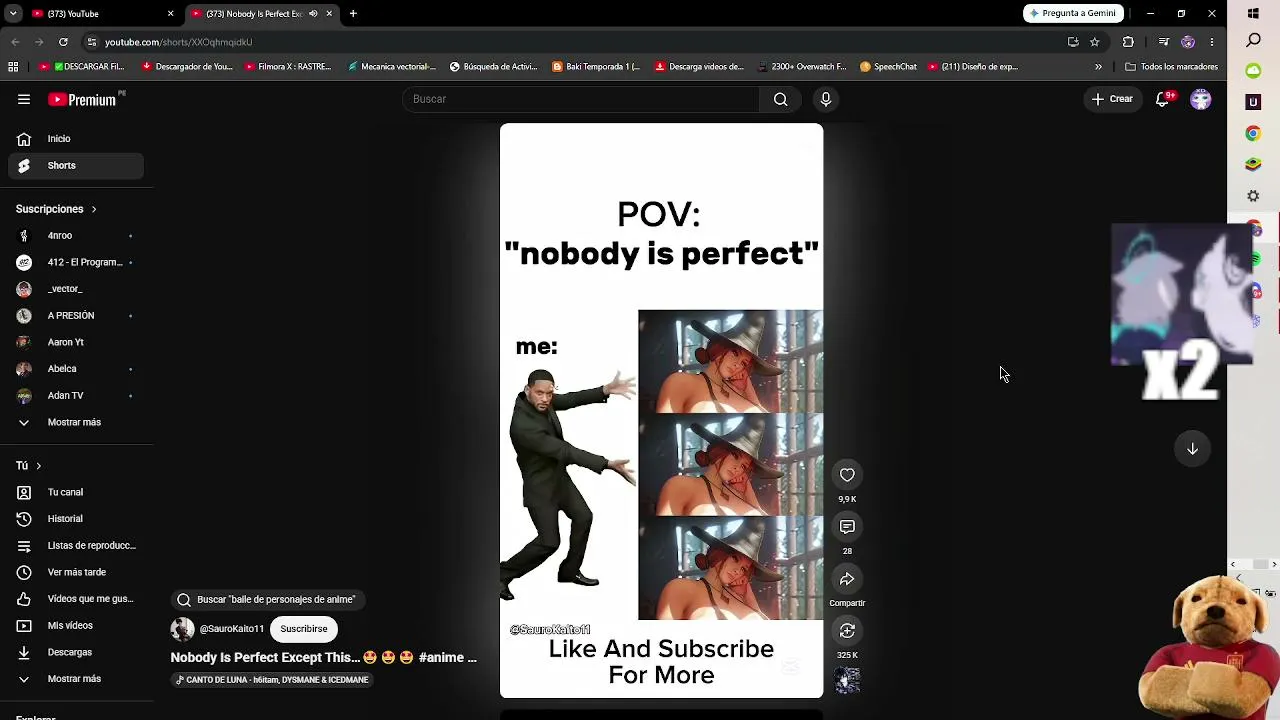Share this short with the Compartir arrow
1280x720 pixels.
(x=847, y=579)
